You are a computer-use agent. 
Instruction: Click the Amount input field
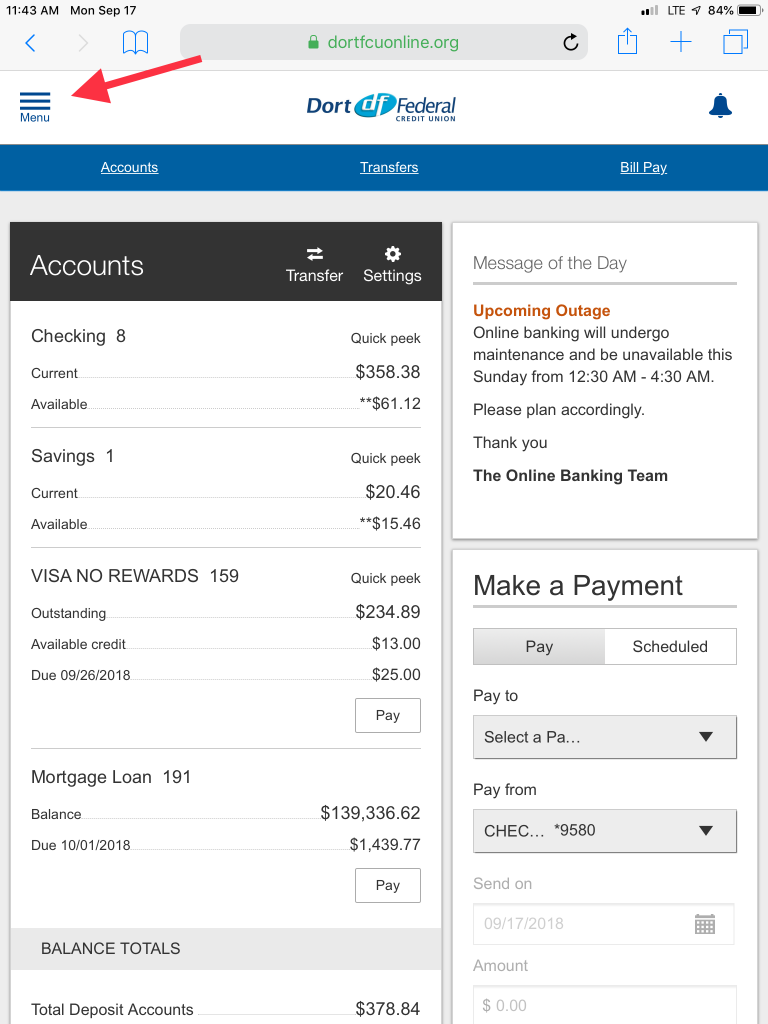[604, 1005]
